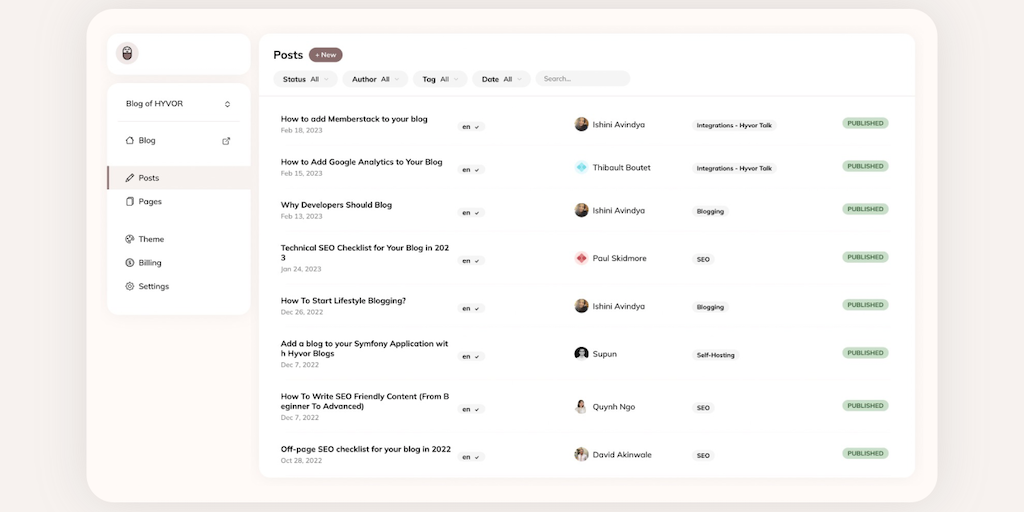Open the en language selector for Why Developers Should Blog

click(471, 213)
